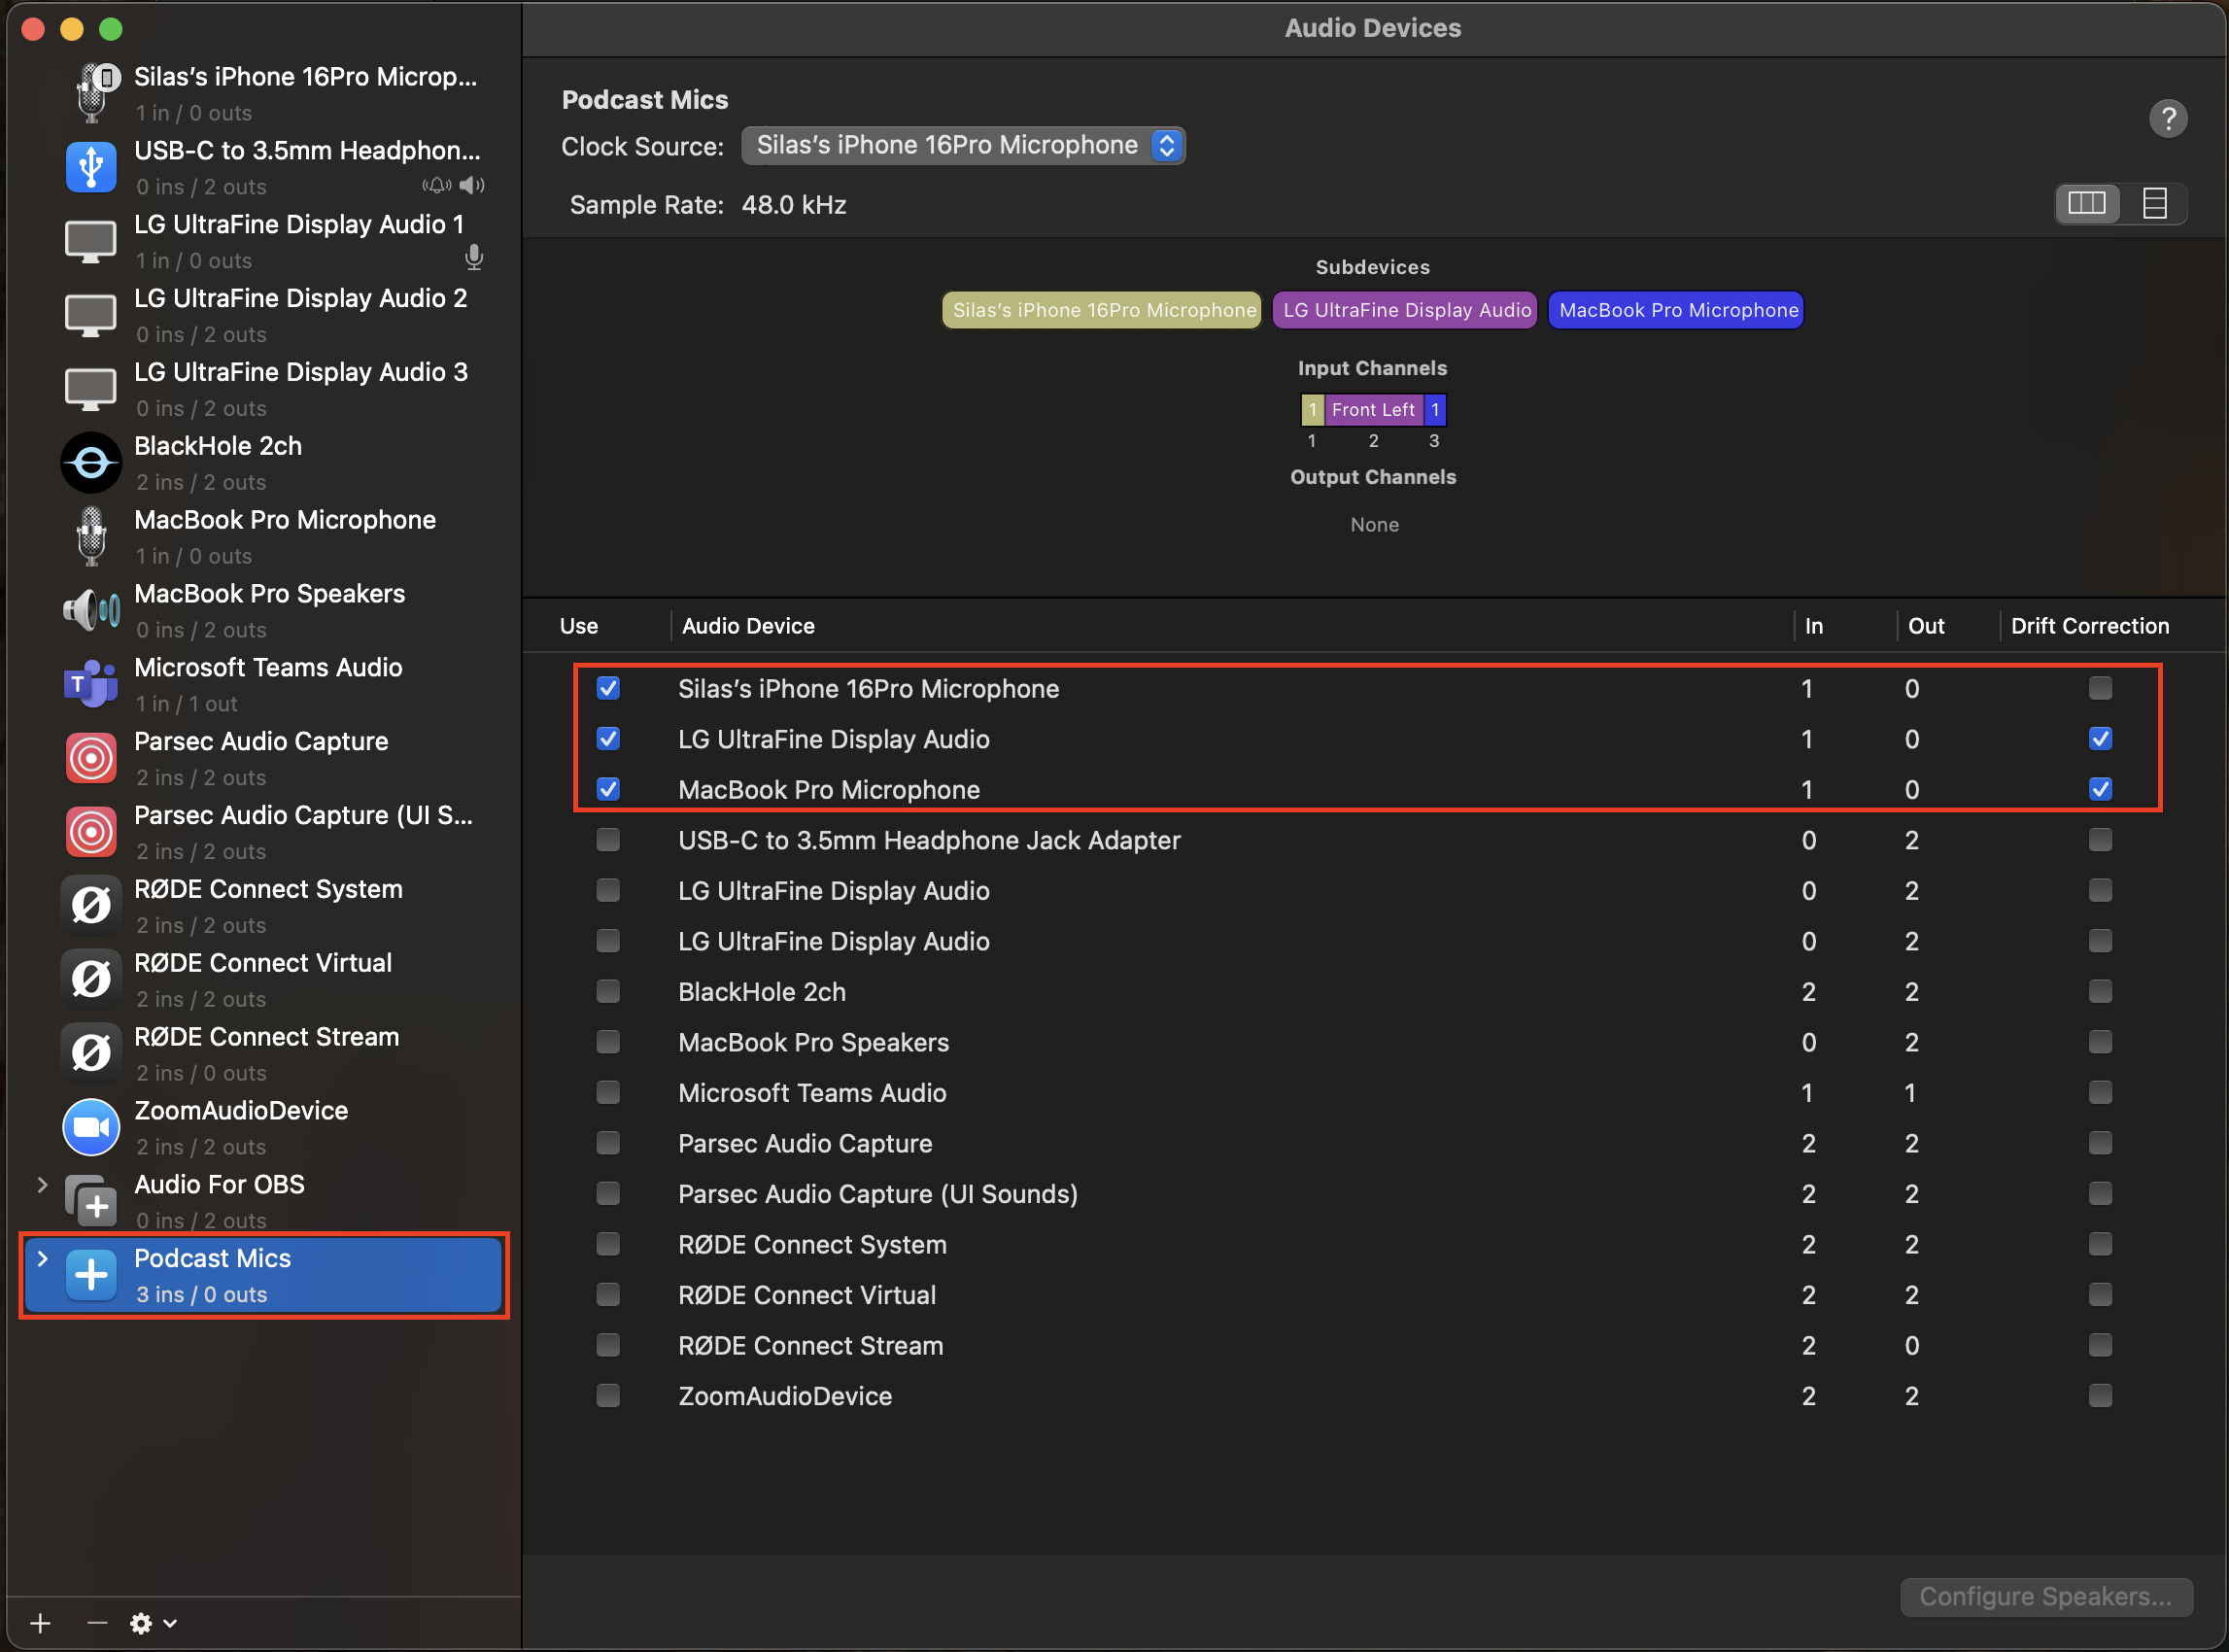Click MacBook Pro Microphone blue subdevice tag
This screenshot has height=1652, width=2229.
coord(1677,310)
